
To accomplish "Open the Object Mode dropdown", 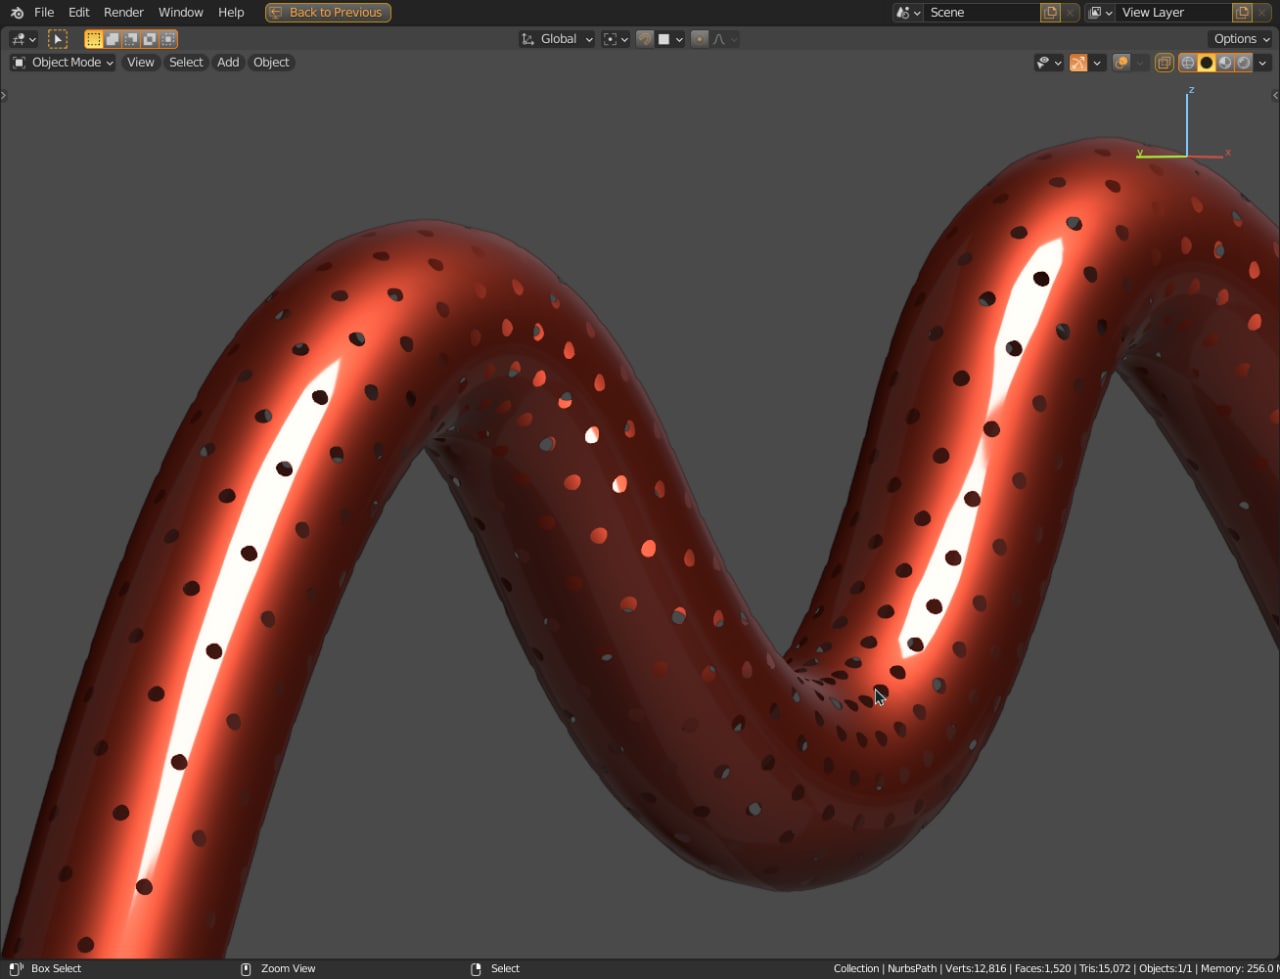I will [63, 62].
